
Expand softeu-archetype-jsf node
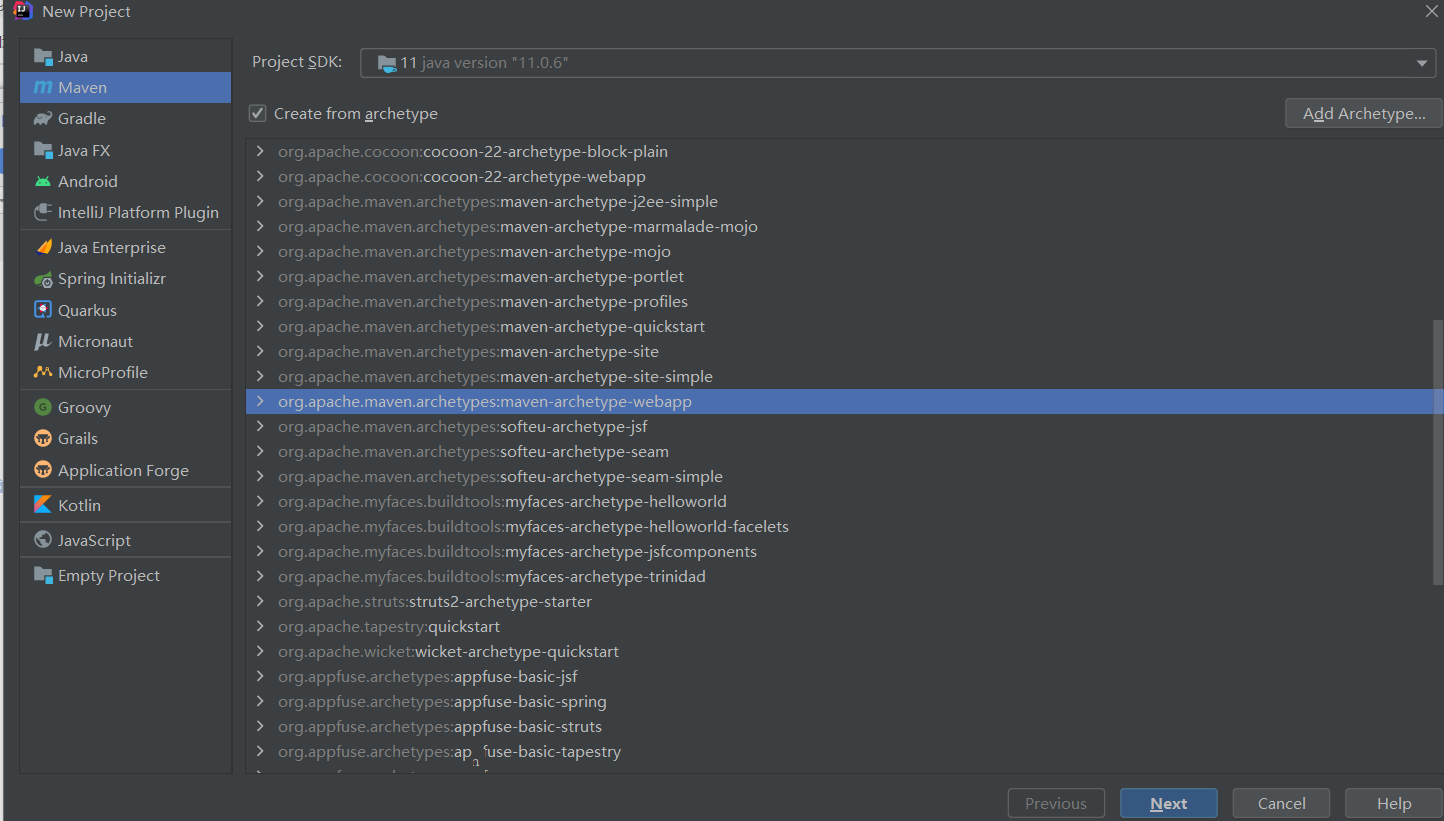click(260, 427)
